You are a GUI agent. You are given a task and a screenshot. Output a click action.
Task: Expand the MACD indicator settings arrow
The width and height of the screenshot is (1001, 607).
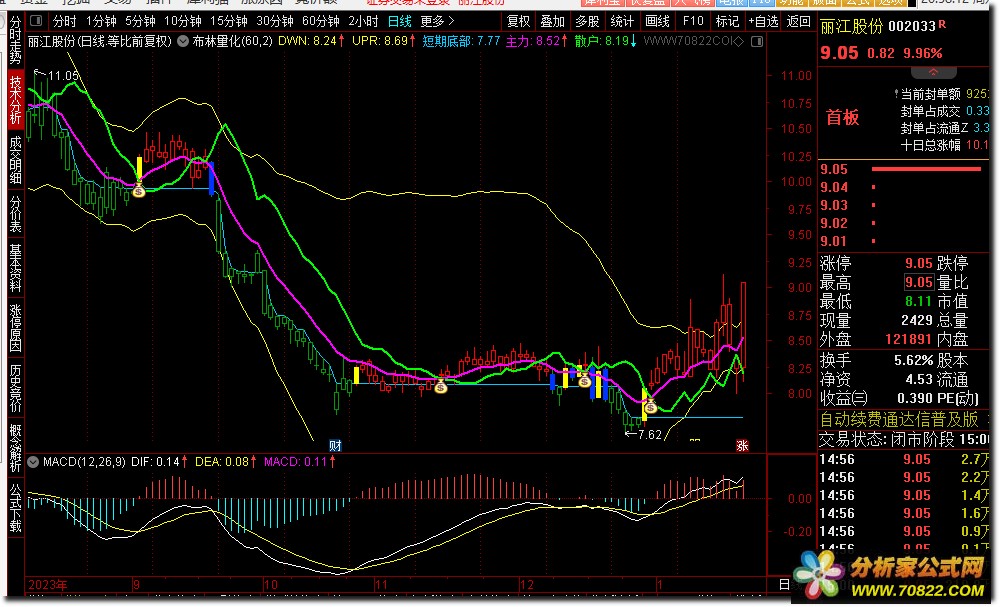[x=34, y=462]
